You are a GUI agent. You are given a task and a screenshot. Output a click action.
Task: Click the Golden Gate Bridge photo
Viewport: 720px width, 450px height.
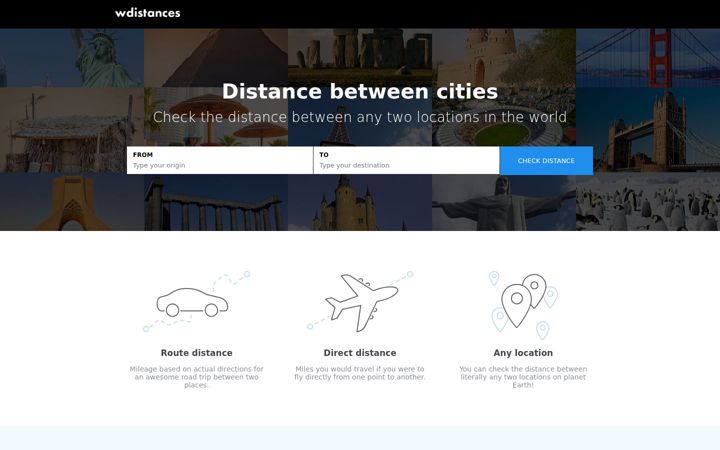click(648, 58)
